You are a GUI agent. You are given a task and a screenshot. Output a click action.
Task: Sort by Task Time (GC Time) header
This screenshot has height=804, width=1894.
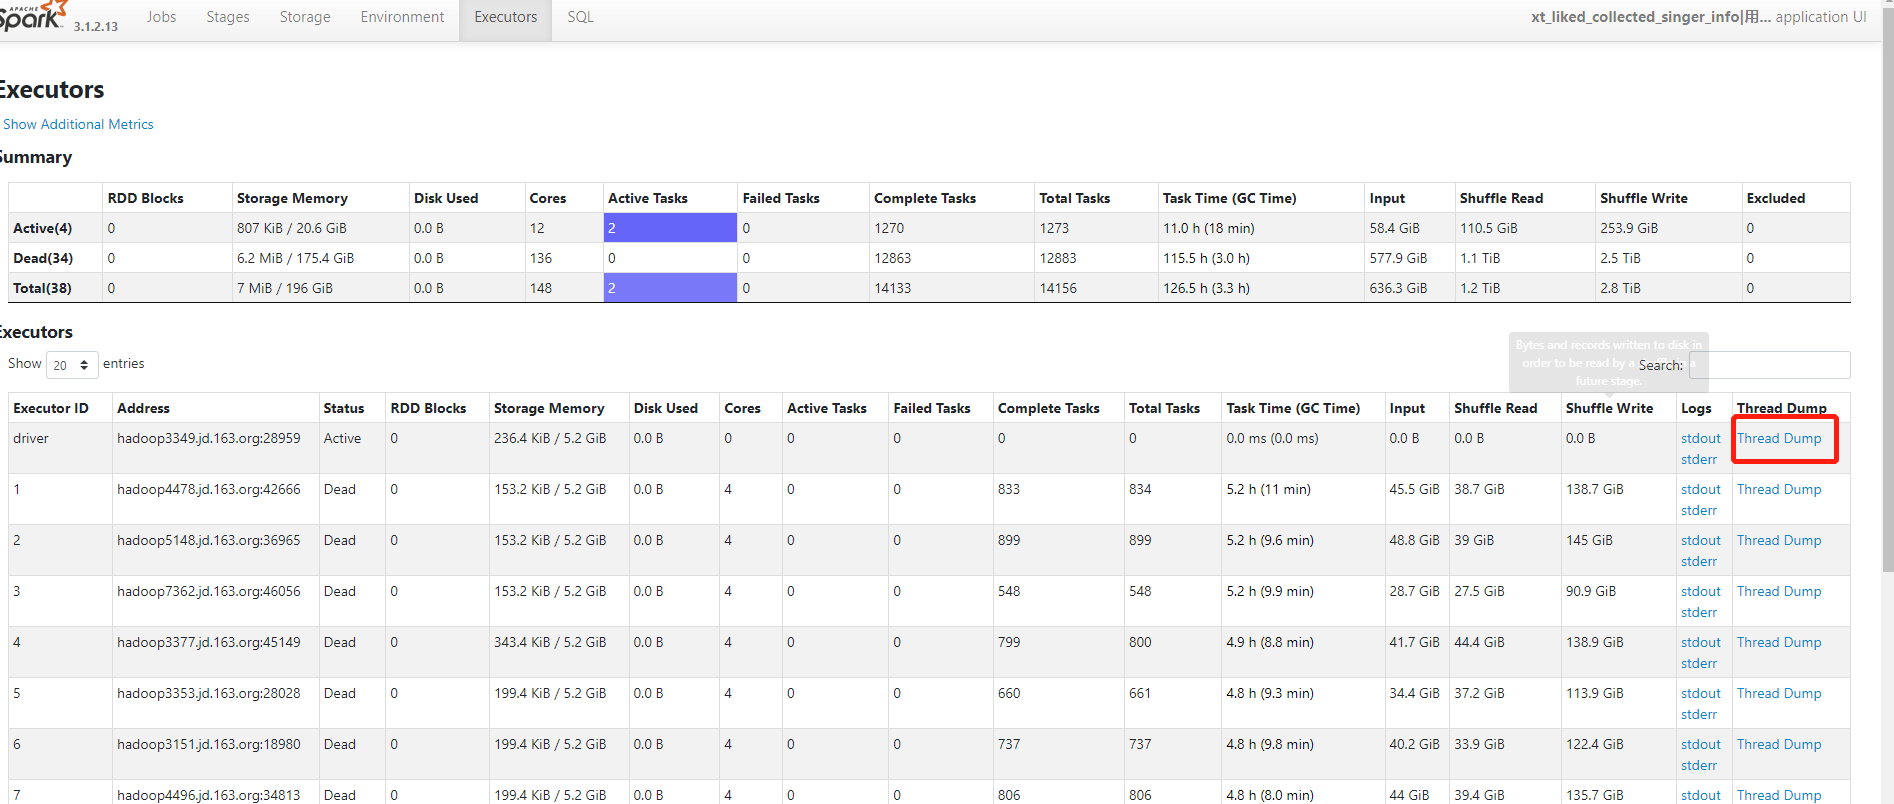point(1293,408)
